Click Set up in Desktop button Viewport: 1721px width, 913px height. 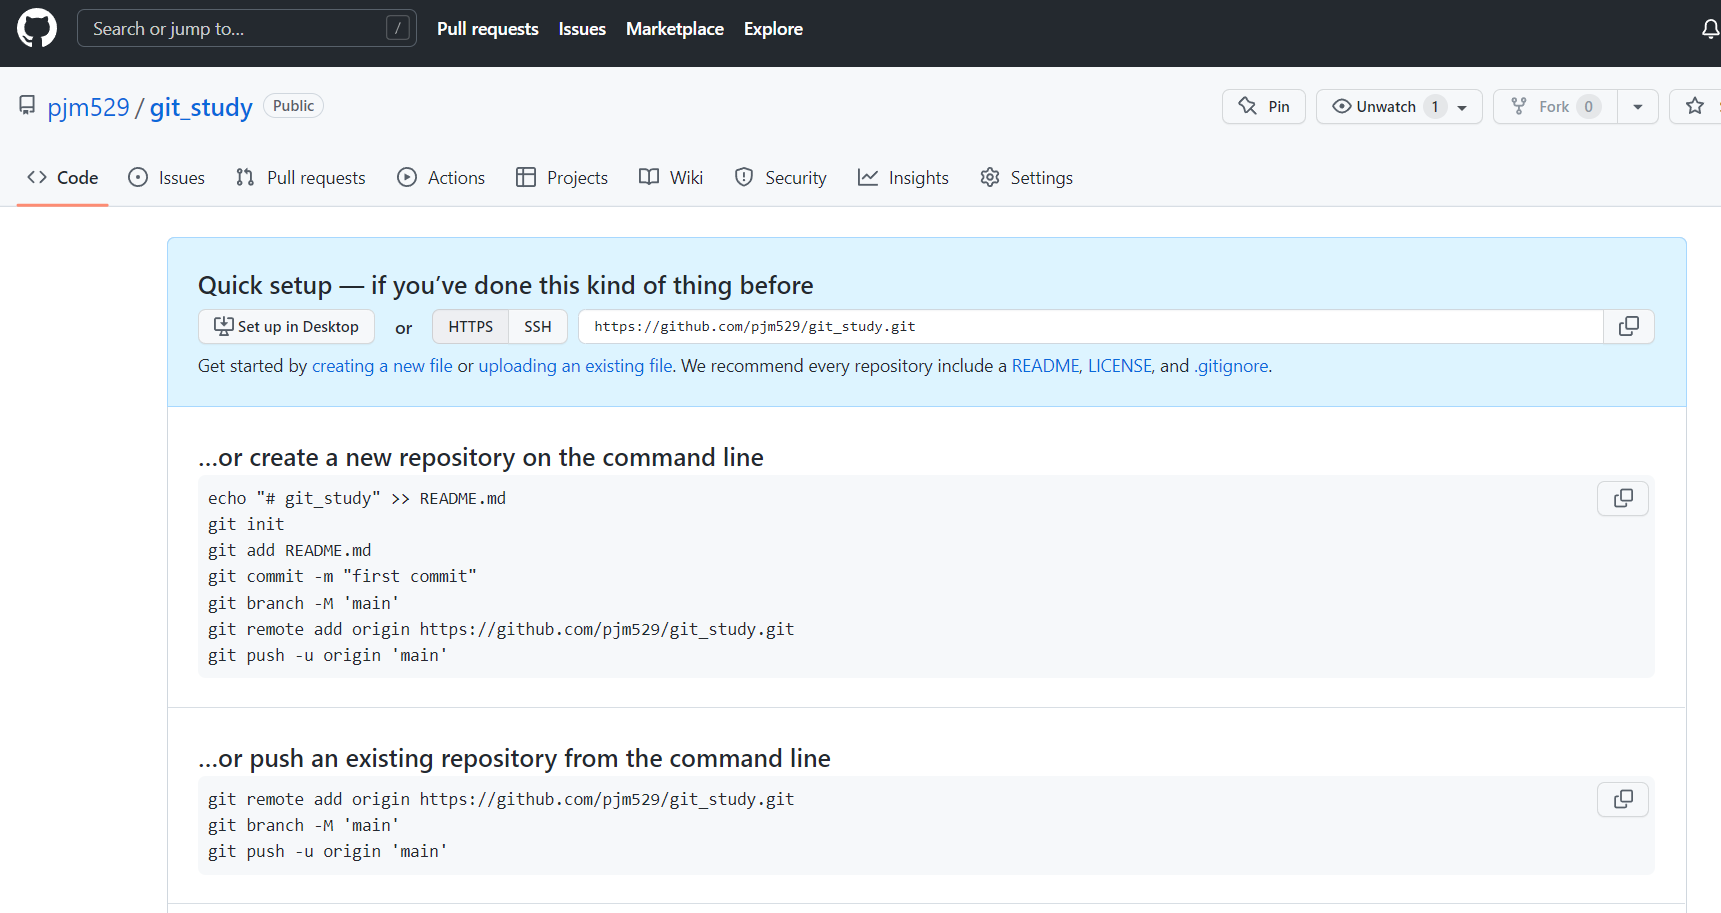[x=286, y=326]
